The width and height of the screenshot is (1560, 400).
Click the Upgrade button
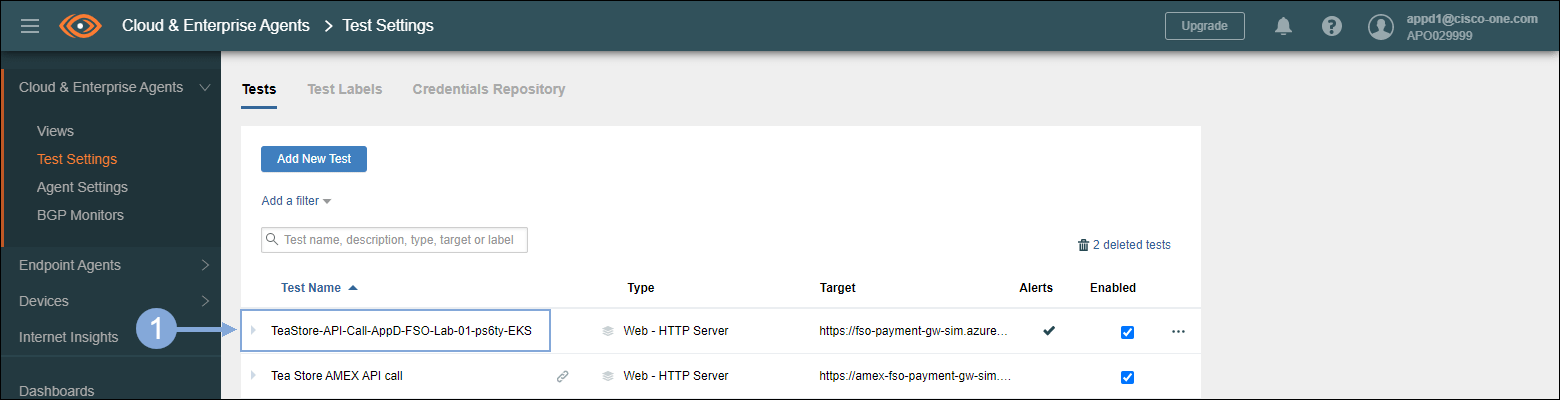[1204, 26]
